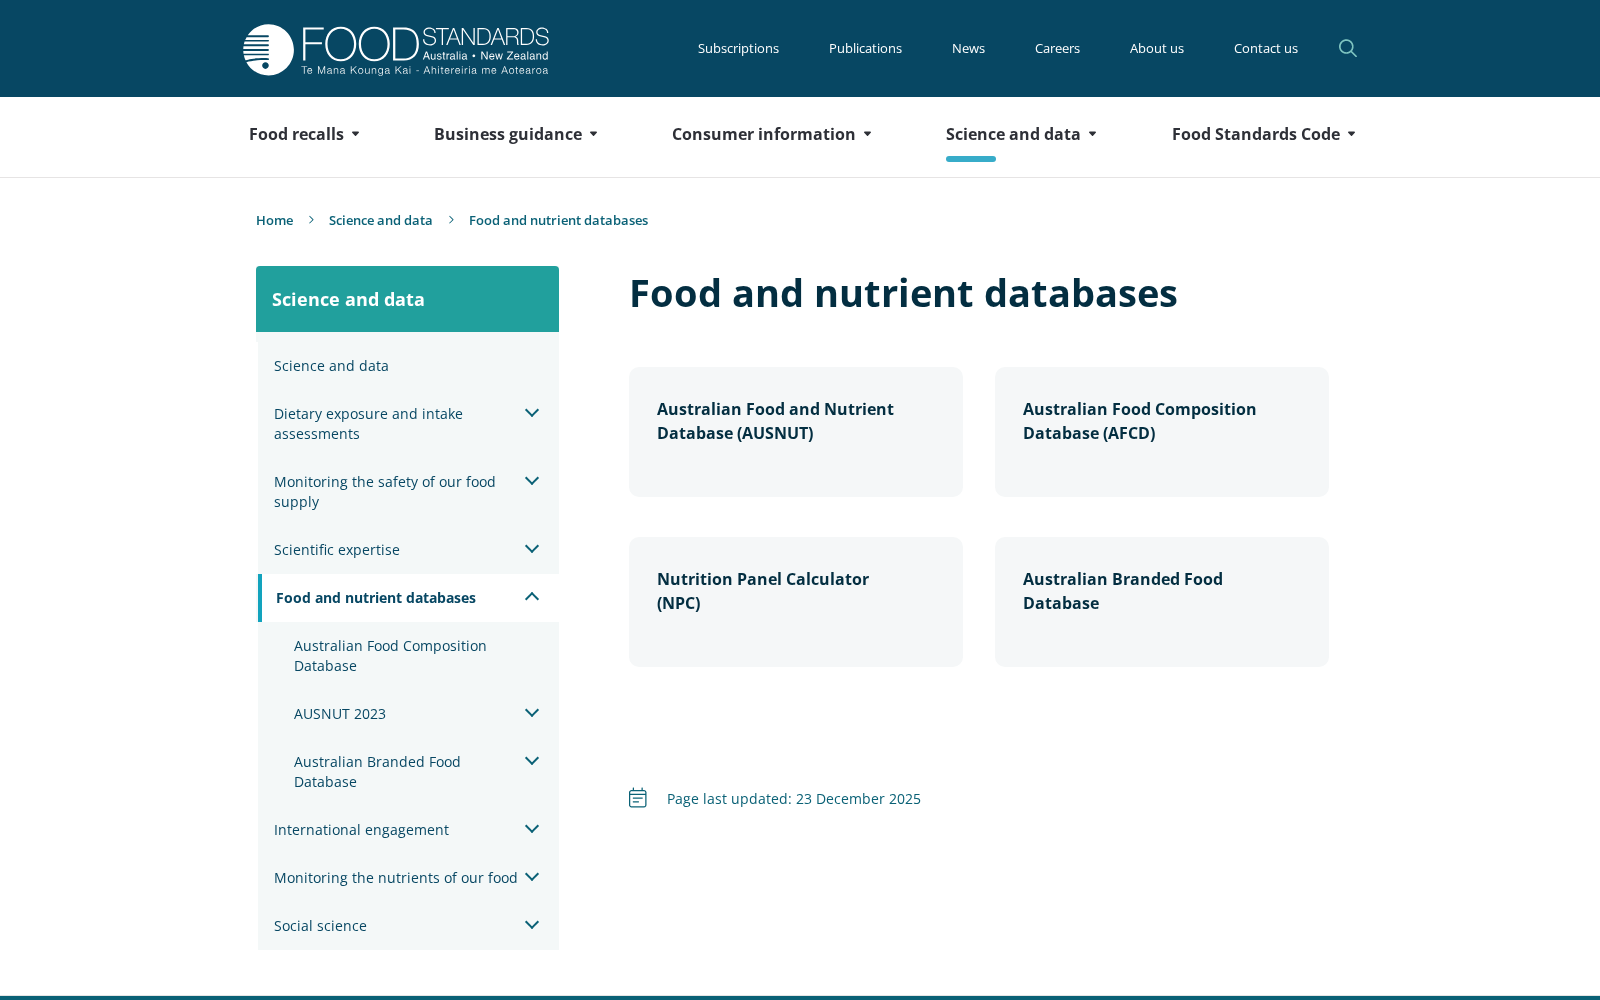Click the Science and data breadcrumb
This screenshot has height=1000, width=1600.
click(x=381, y=220)
